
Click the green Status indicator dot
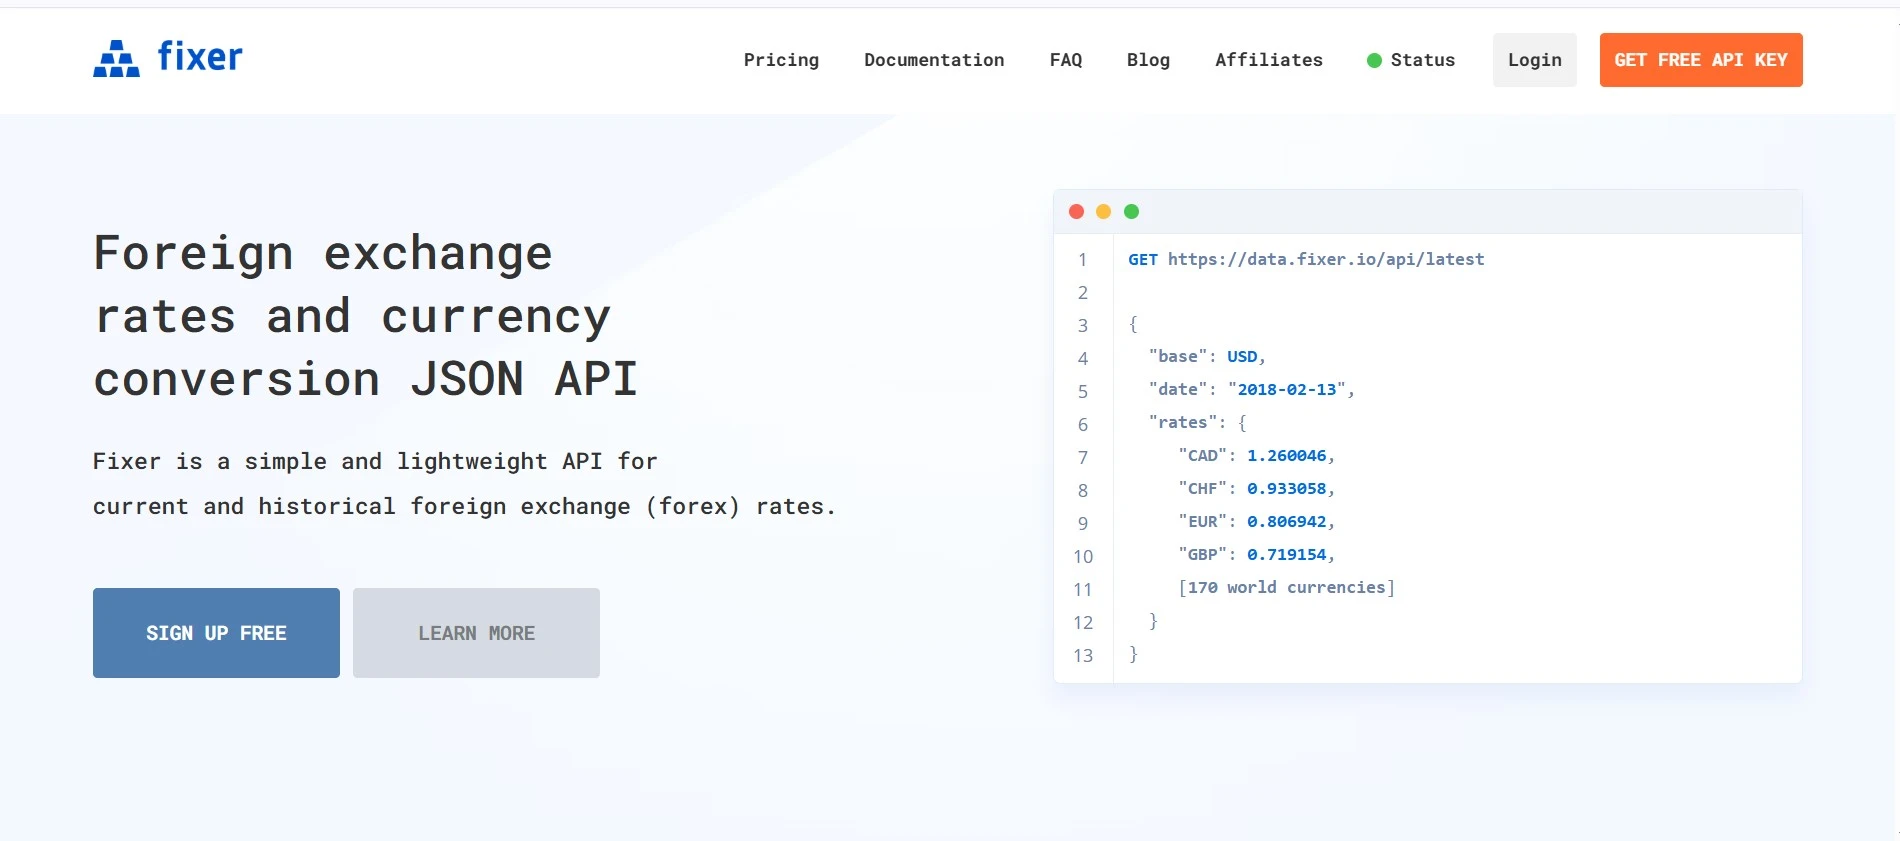tap(1374, 61)
